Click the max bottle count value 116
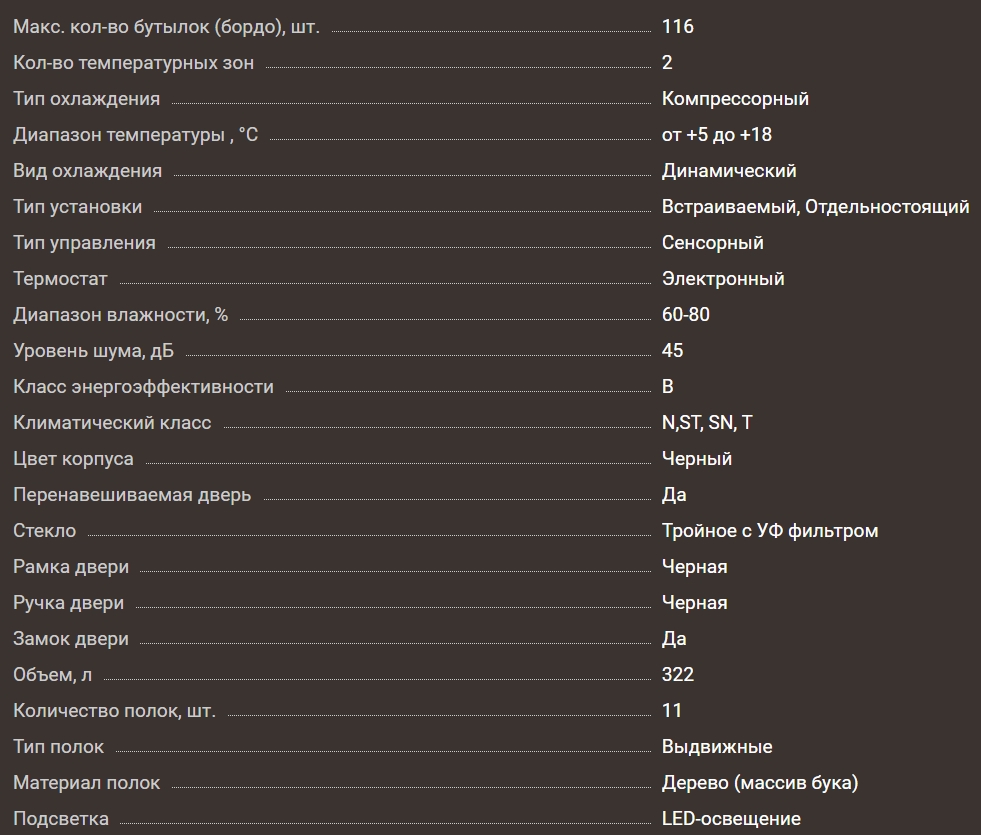This screenshot has height=835, width=981. point(678,27)
